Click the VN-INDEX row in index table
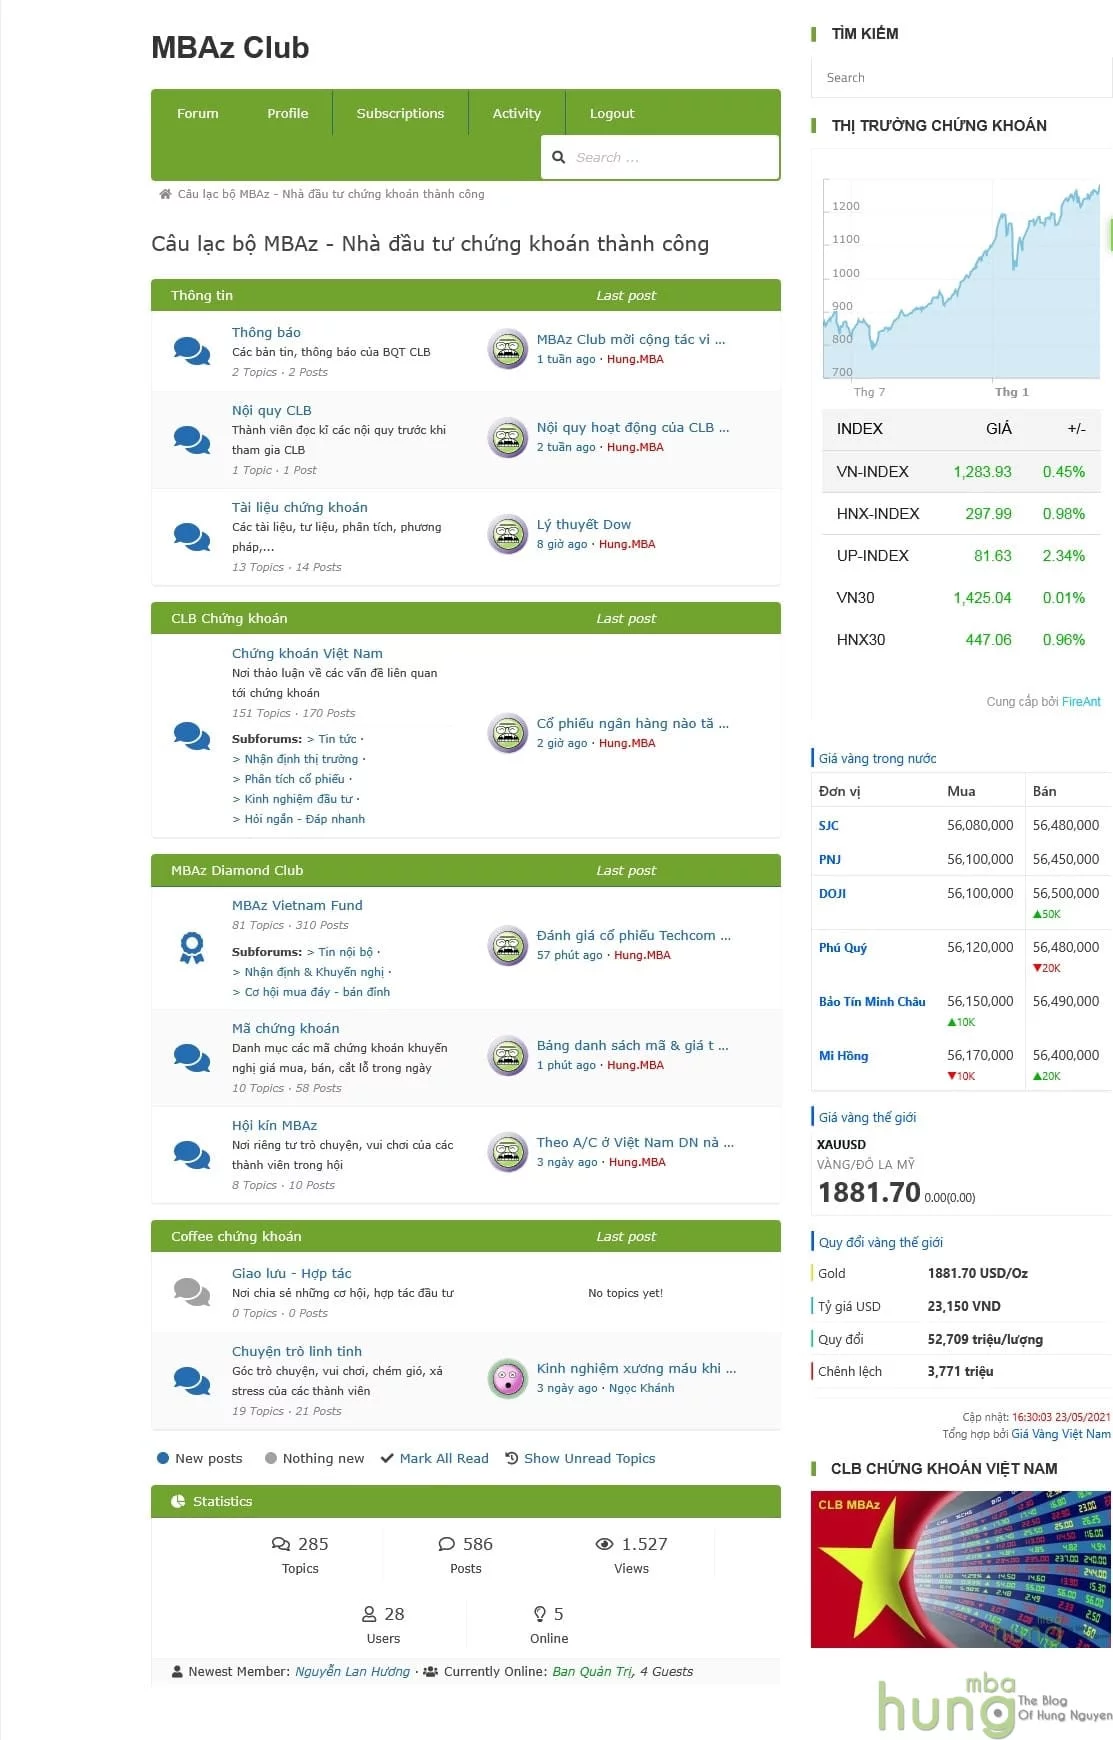 coord(962,471)
